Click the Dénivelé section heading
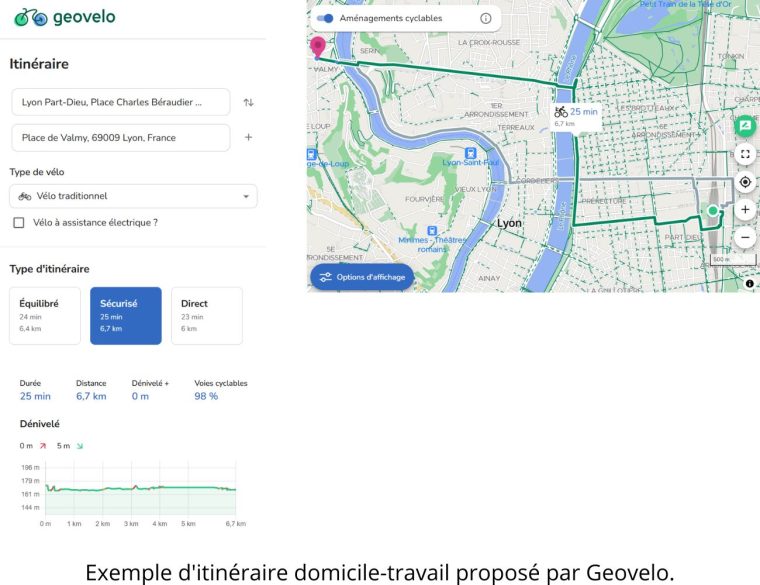The image size is (760, 585). coord(40,424)
